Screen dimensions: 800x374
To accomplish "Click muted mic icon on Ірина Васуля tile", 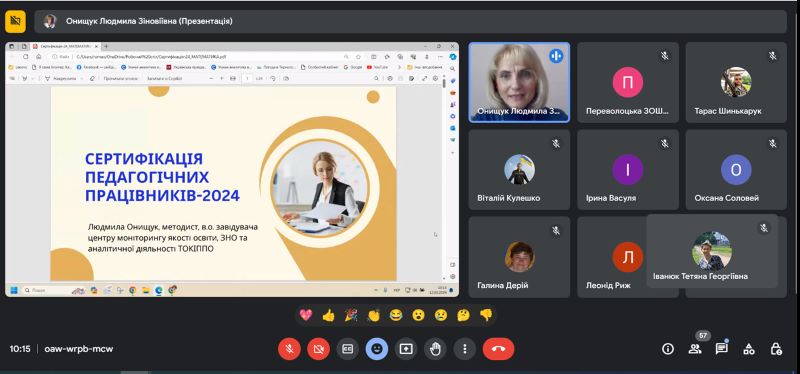I will click(664, 144).
